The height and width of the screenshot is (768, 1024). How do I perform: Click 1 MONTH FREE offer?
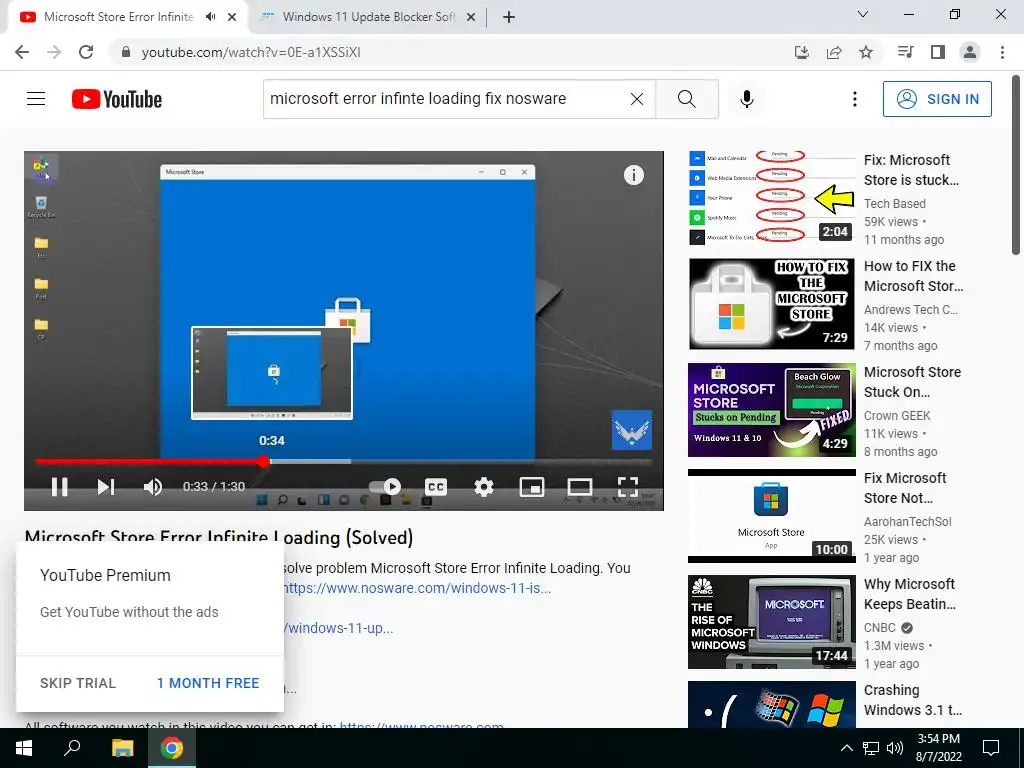click(208, 683)
